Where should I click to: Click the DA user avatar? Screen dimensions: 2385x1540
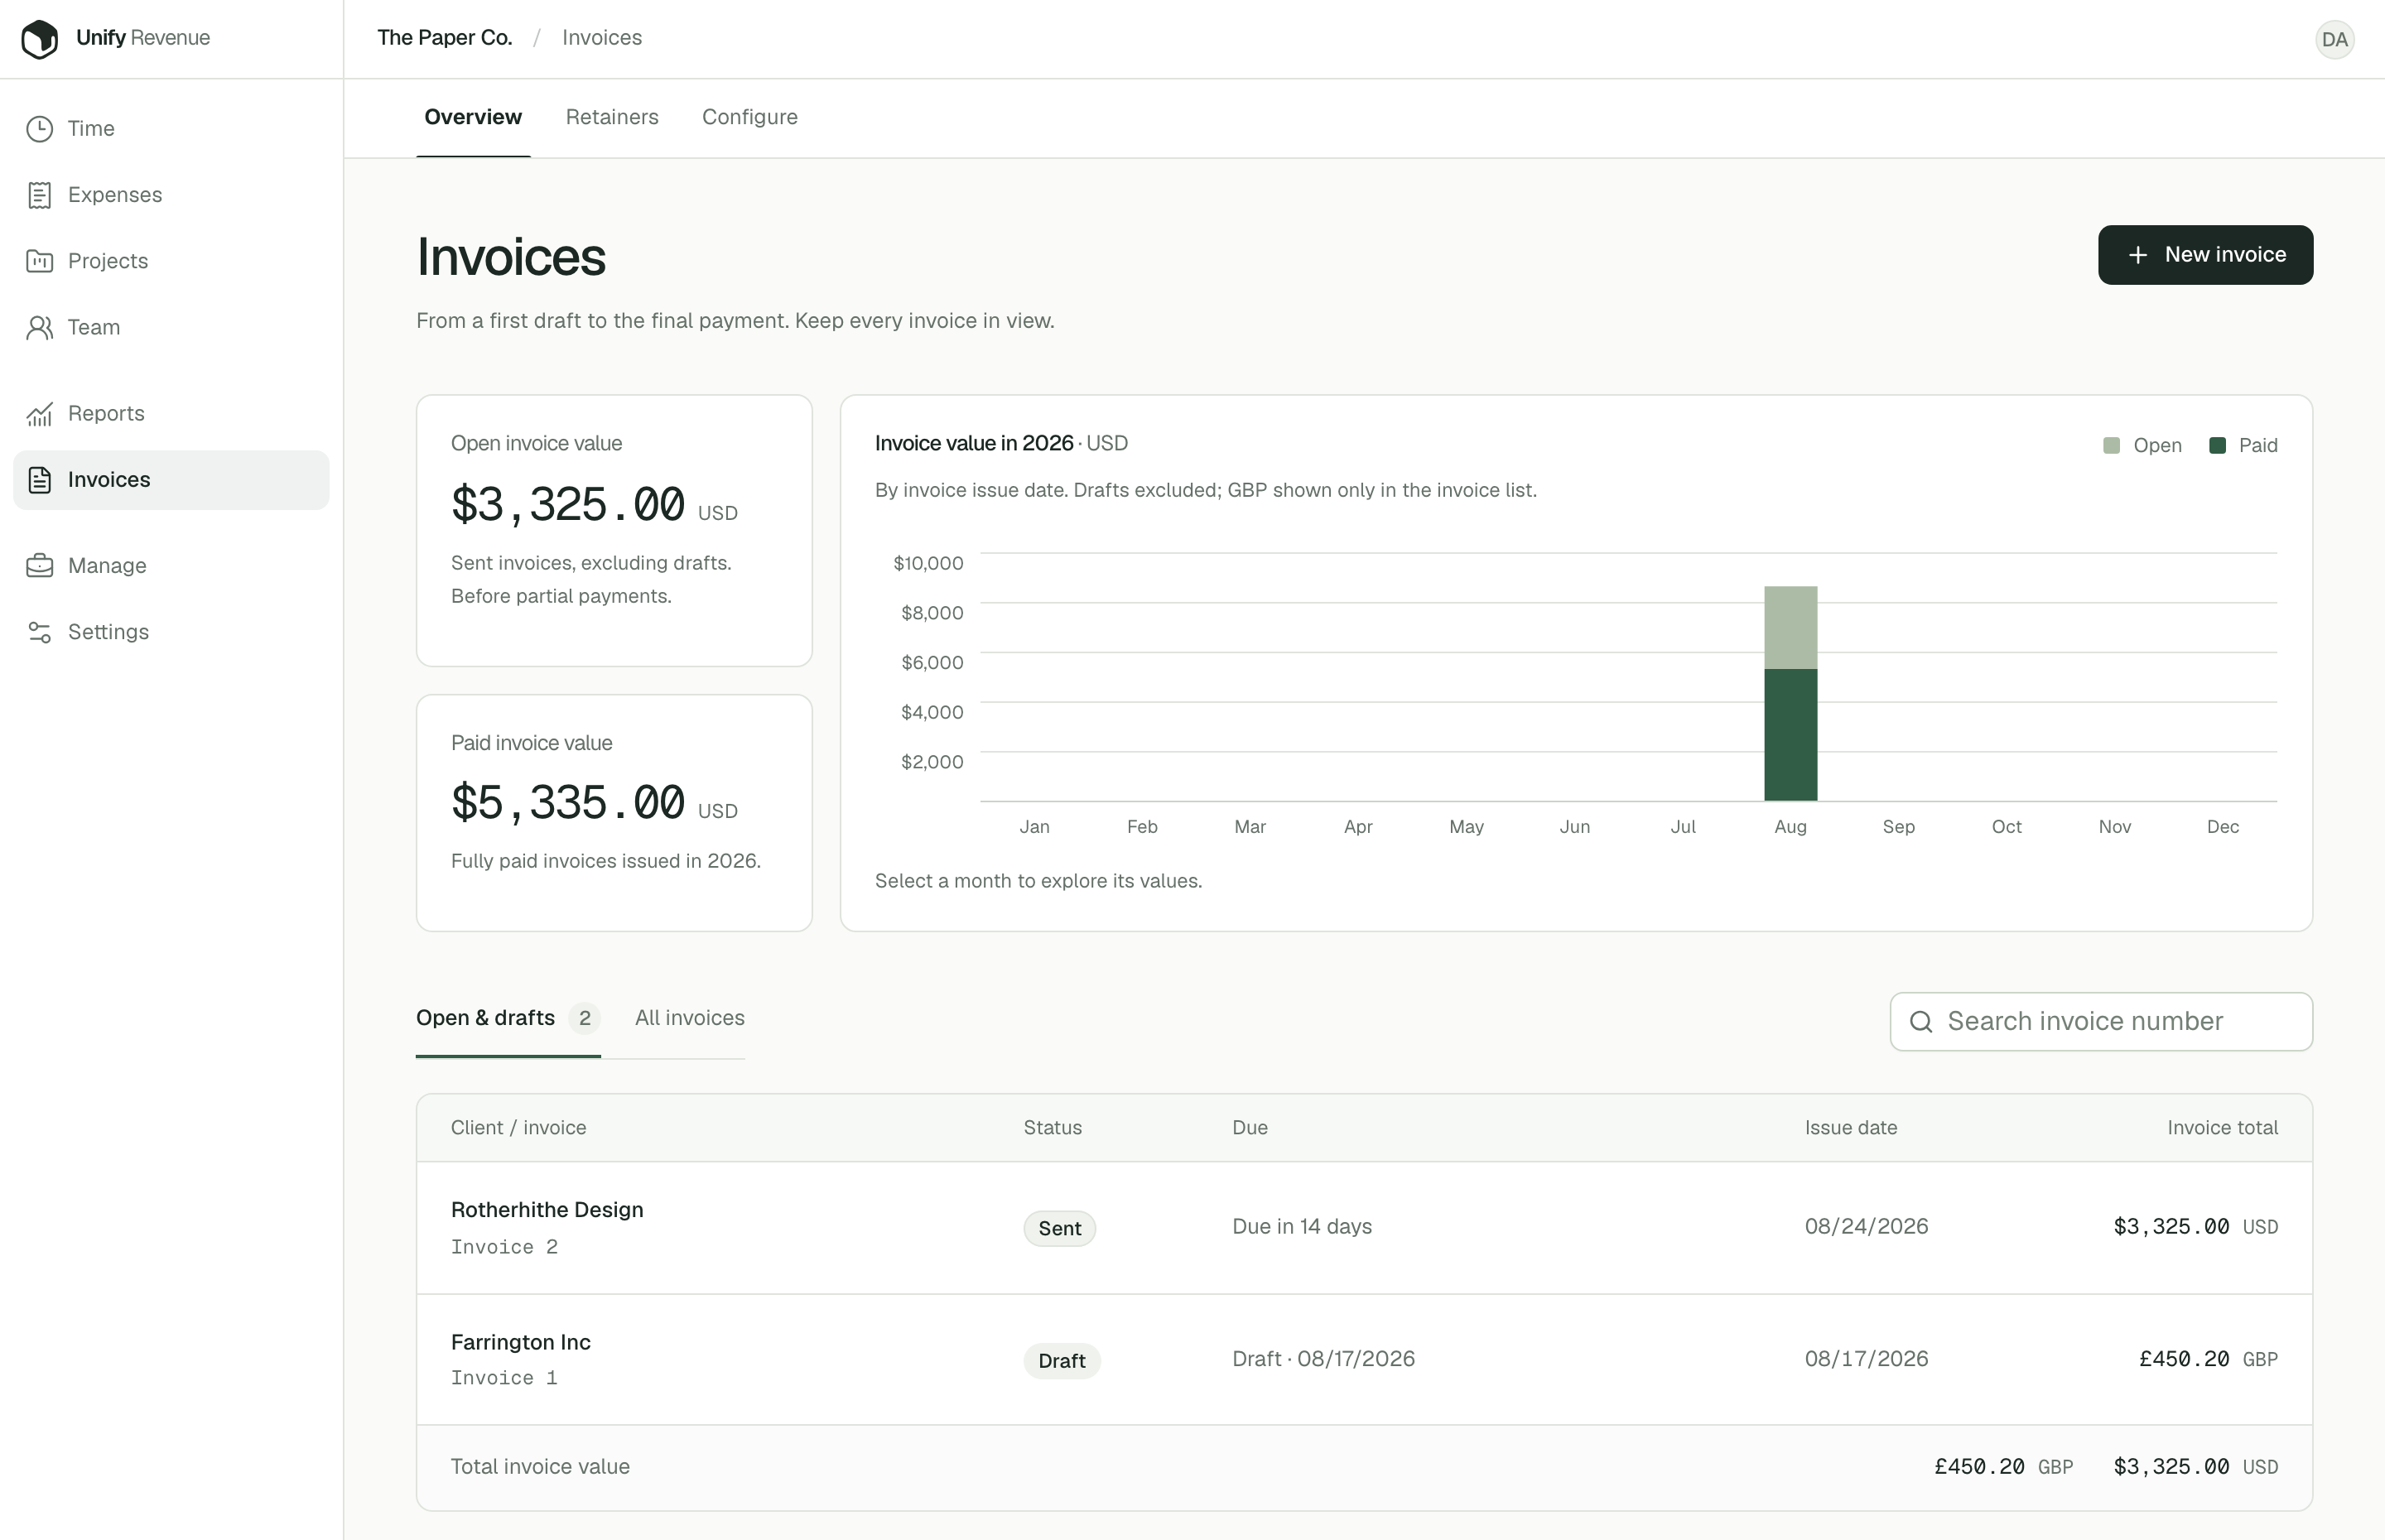point(2334,39)
